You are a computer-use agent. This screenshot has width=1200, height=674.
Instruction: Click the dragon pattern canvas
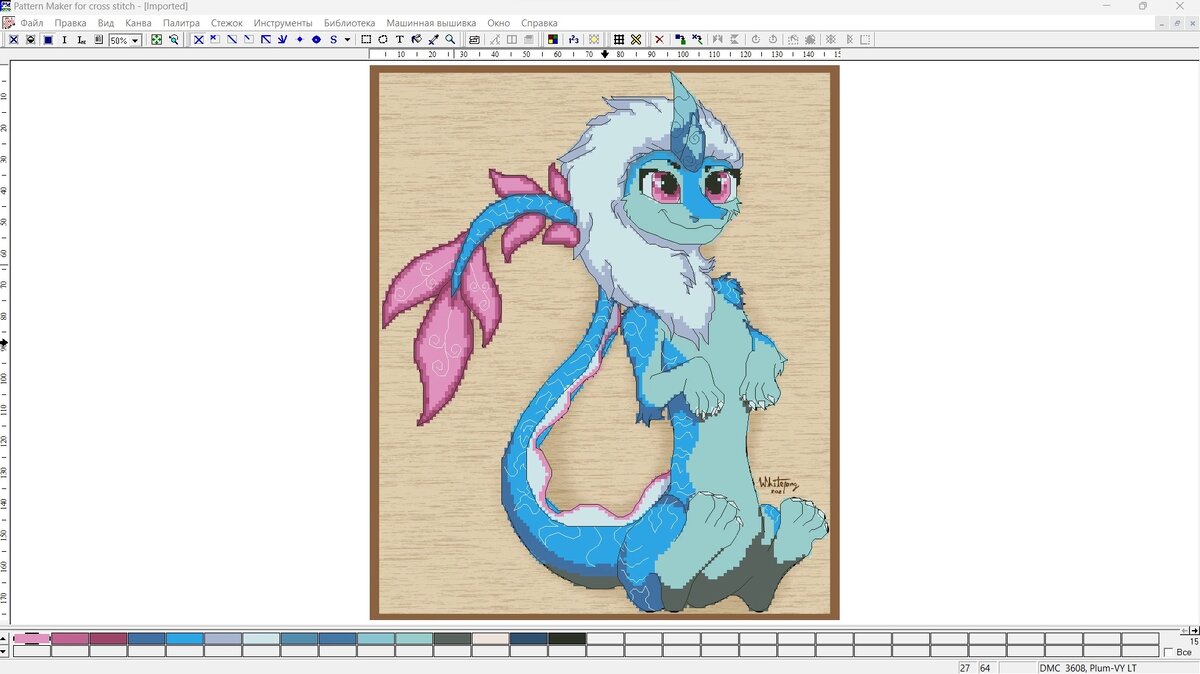(605, 342)
